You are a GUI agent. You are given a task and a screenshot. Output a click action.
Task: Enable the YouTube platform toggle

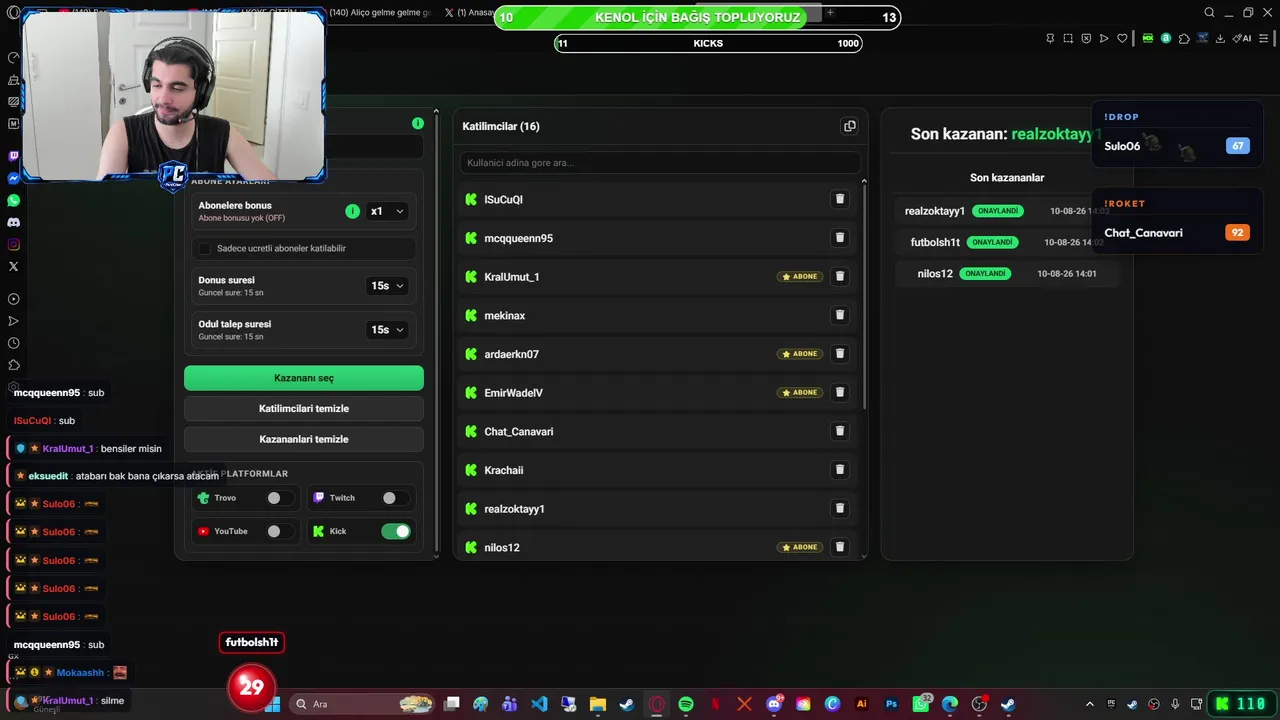point(280,531)
